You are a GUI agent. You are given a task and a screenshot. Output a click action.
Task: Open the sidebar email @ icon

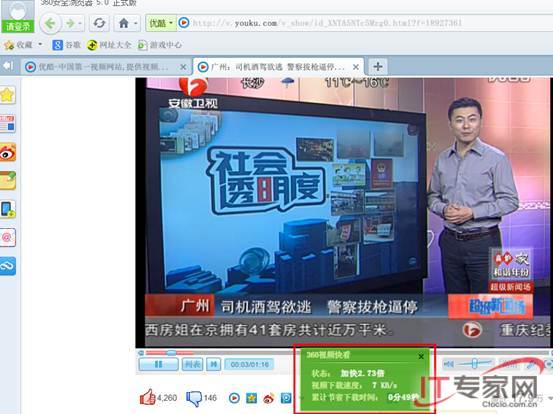[8, 237]
